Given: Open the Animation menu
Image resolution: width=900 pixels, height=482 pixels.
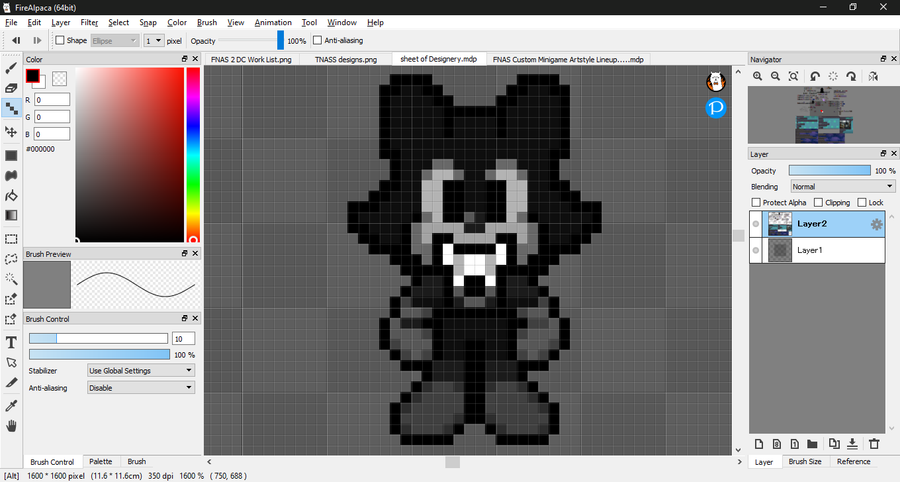Looking at the screenshot, I should [273, 22].
